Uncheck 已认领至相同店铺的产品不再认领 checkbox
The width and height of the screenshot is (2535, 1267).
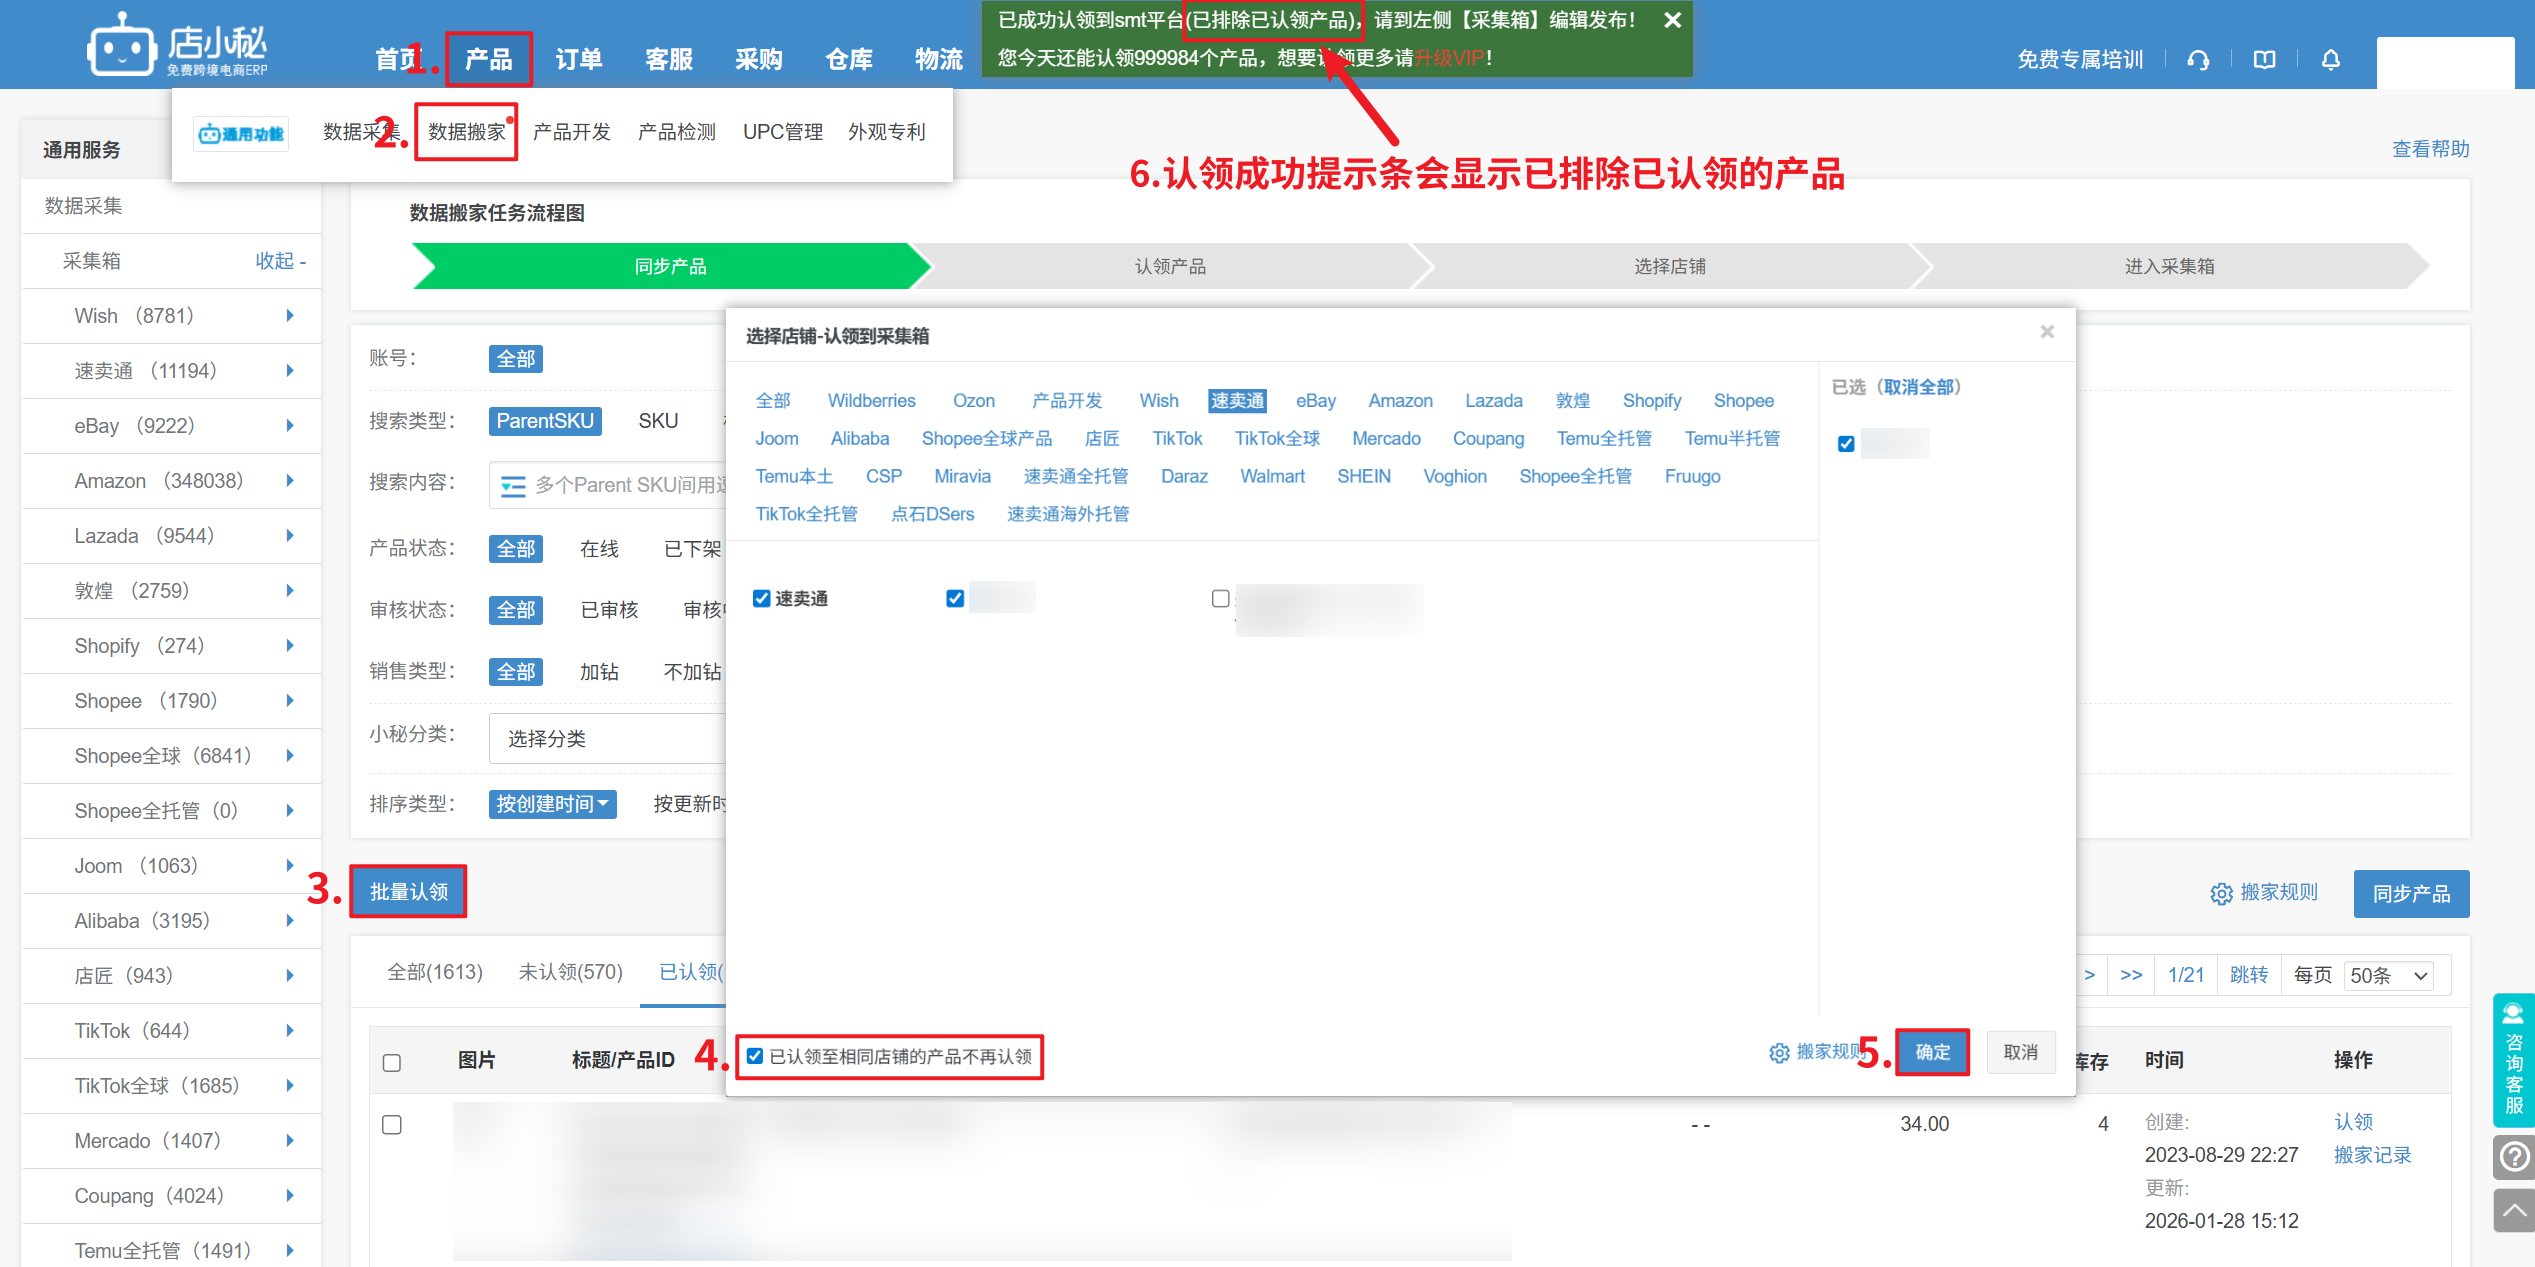tap(755, 1056)
